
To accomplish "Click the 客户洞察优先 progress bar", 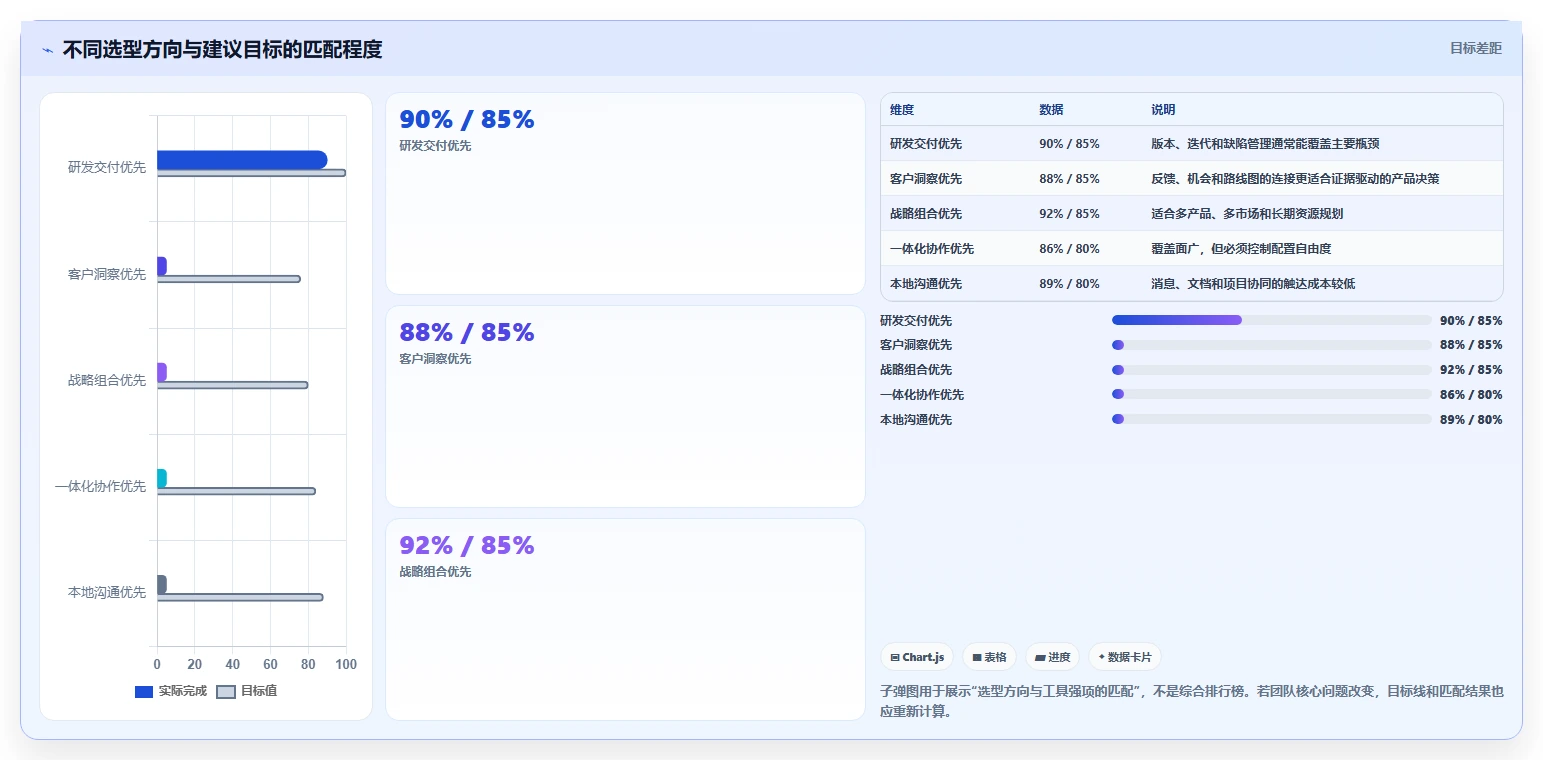I will click(1272, 345).
